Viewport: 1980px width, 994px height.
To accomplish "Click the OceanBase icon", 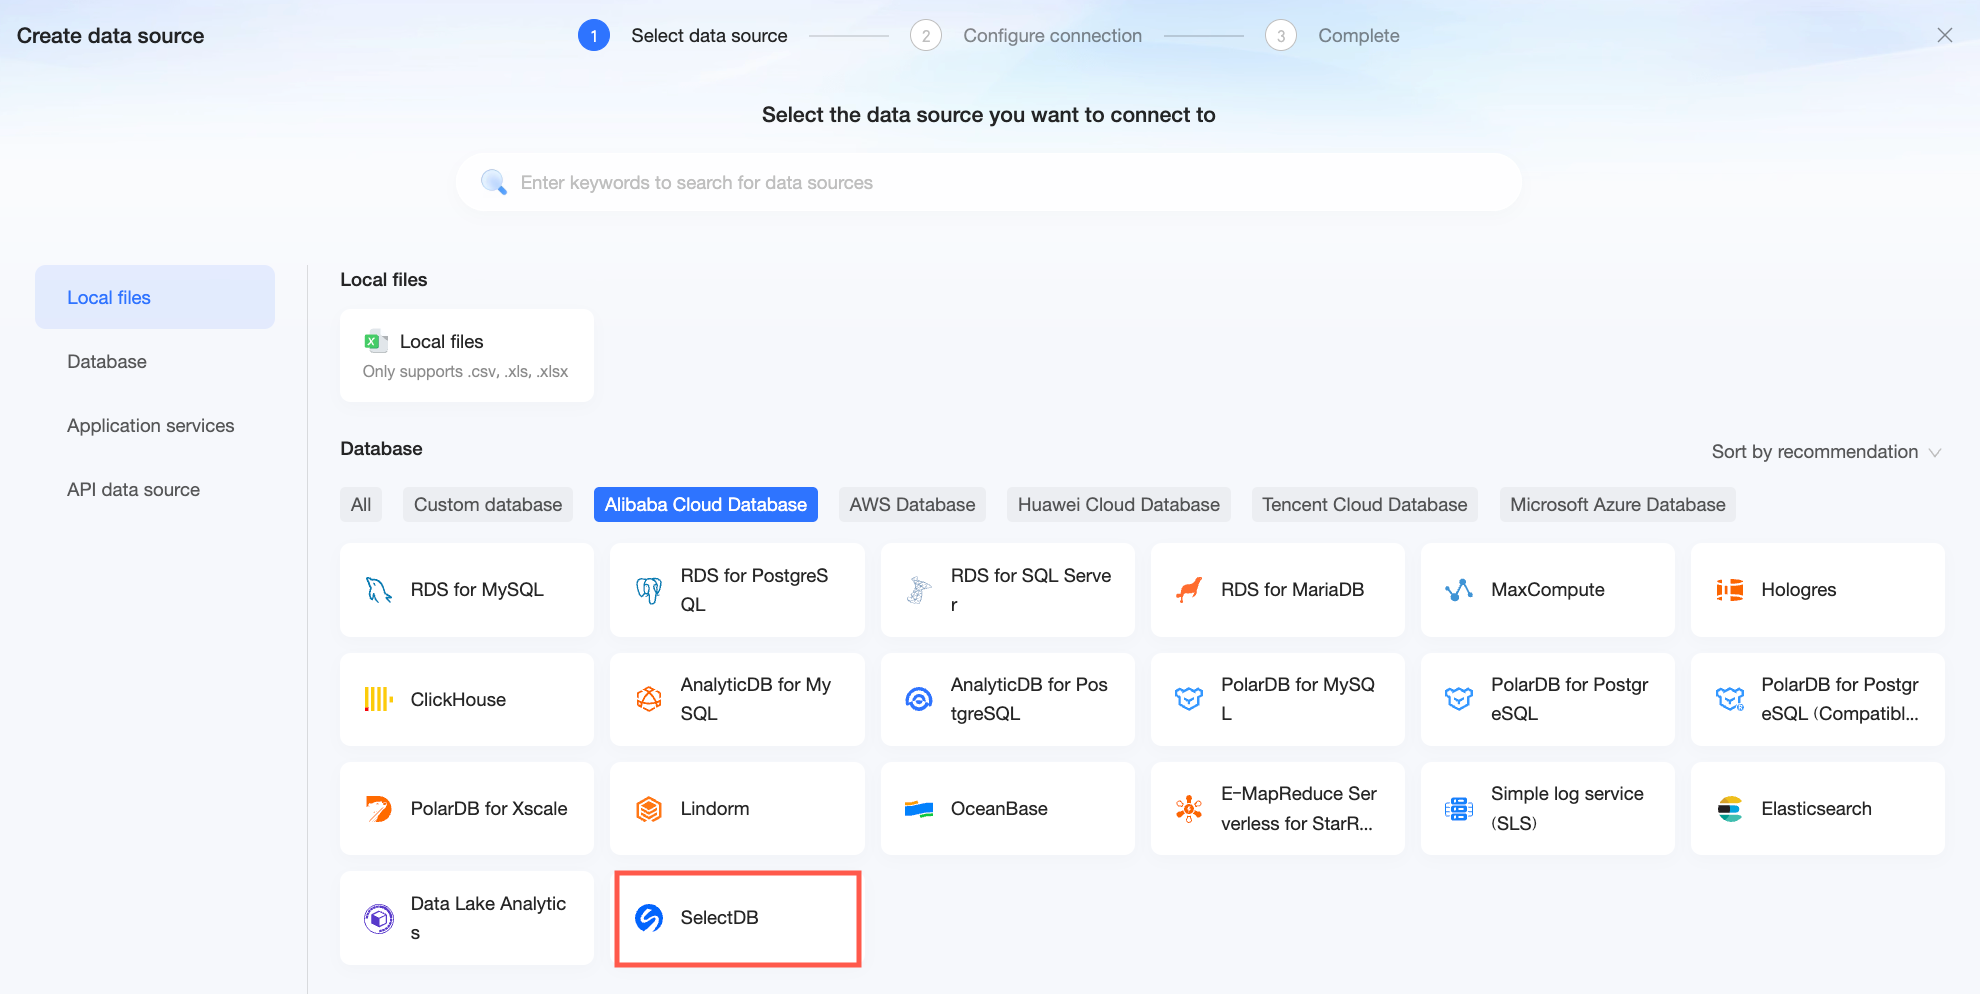I will (919, 808).
